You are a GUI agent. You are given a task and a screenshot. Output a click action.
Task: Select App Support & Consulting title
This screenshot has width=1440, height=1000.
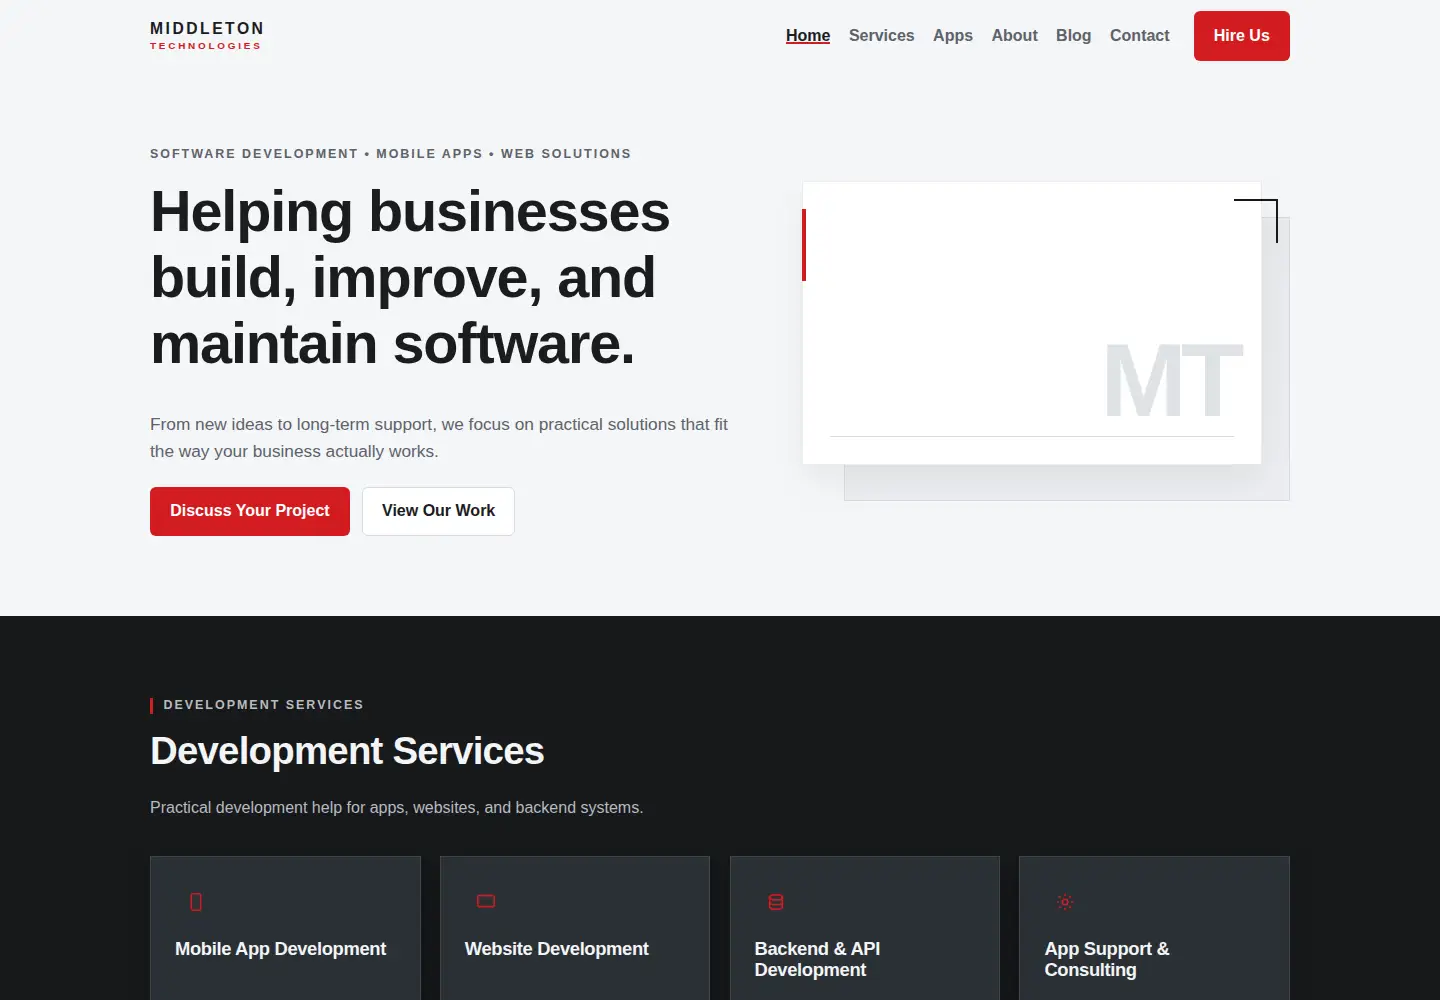[1107, 959]
